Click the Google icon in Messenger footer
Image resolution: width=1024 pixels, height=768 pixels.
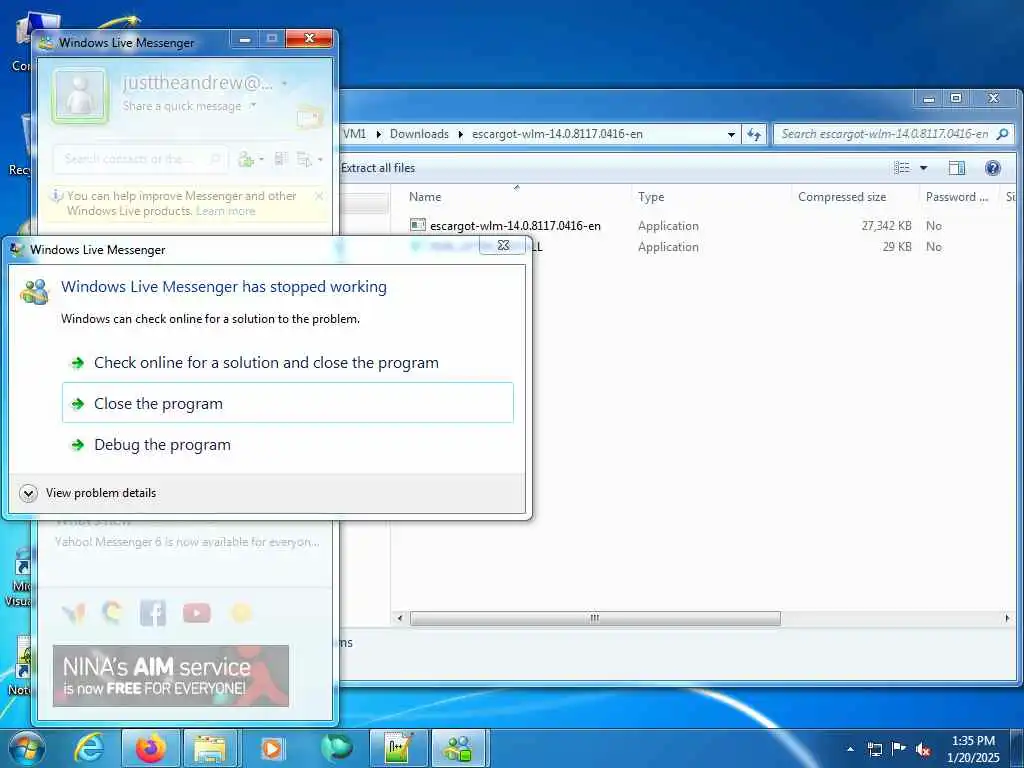112,613
